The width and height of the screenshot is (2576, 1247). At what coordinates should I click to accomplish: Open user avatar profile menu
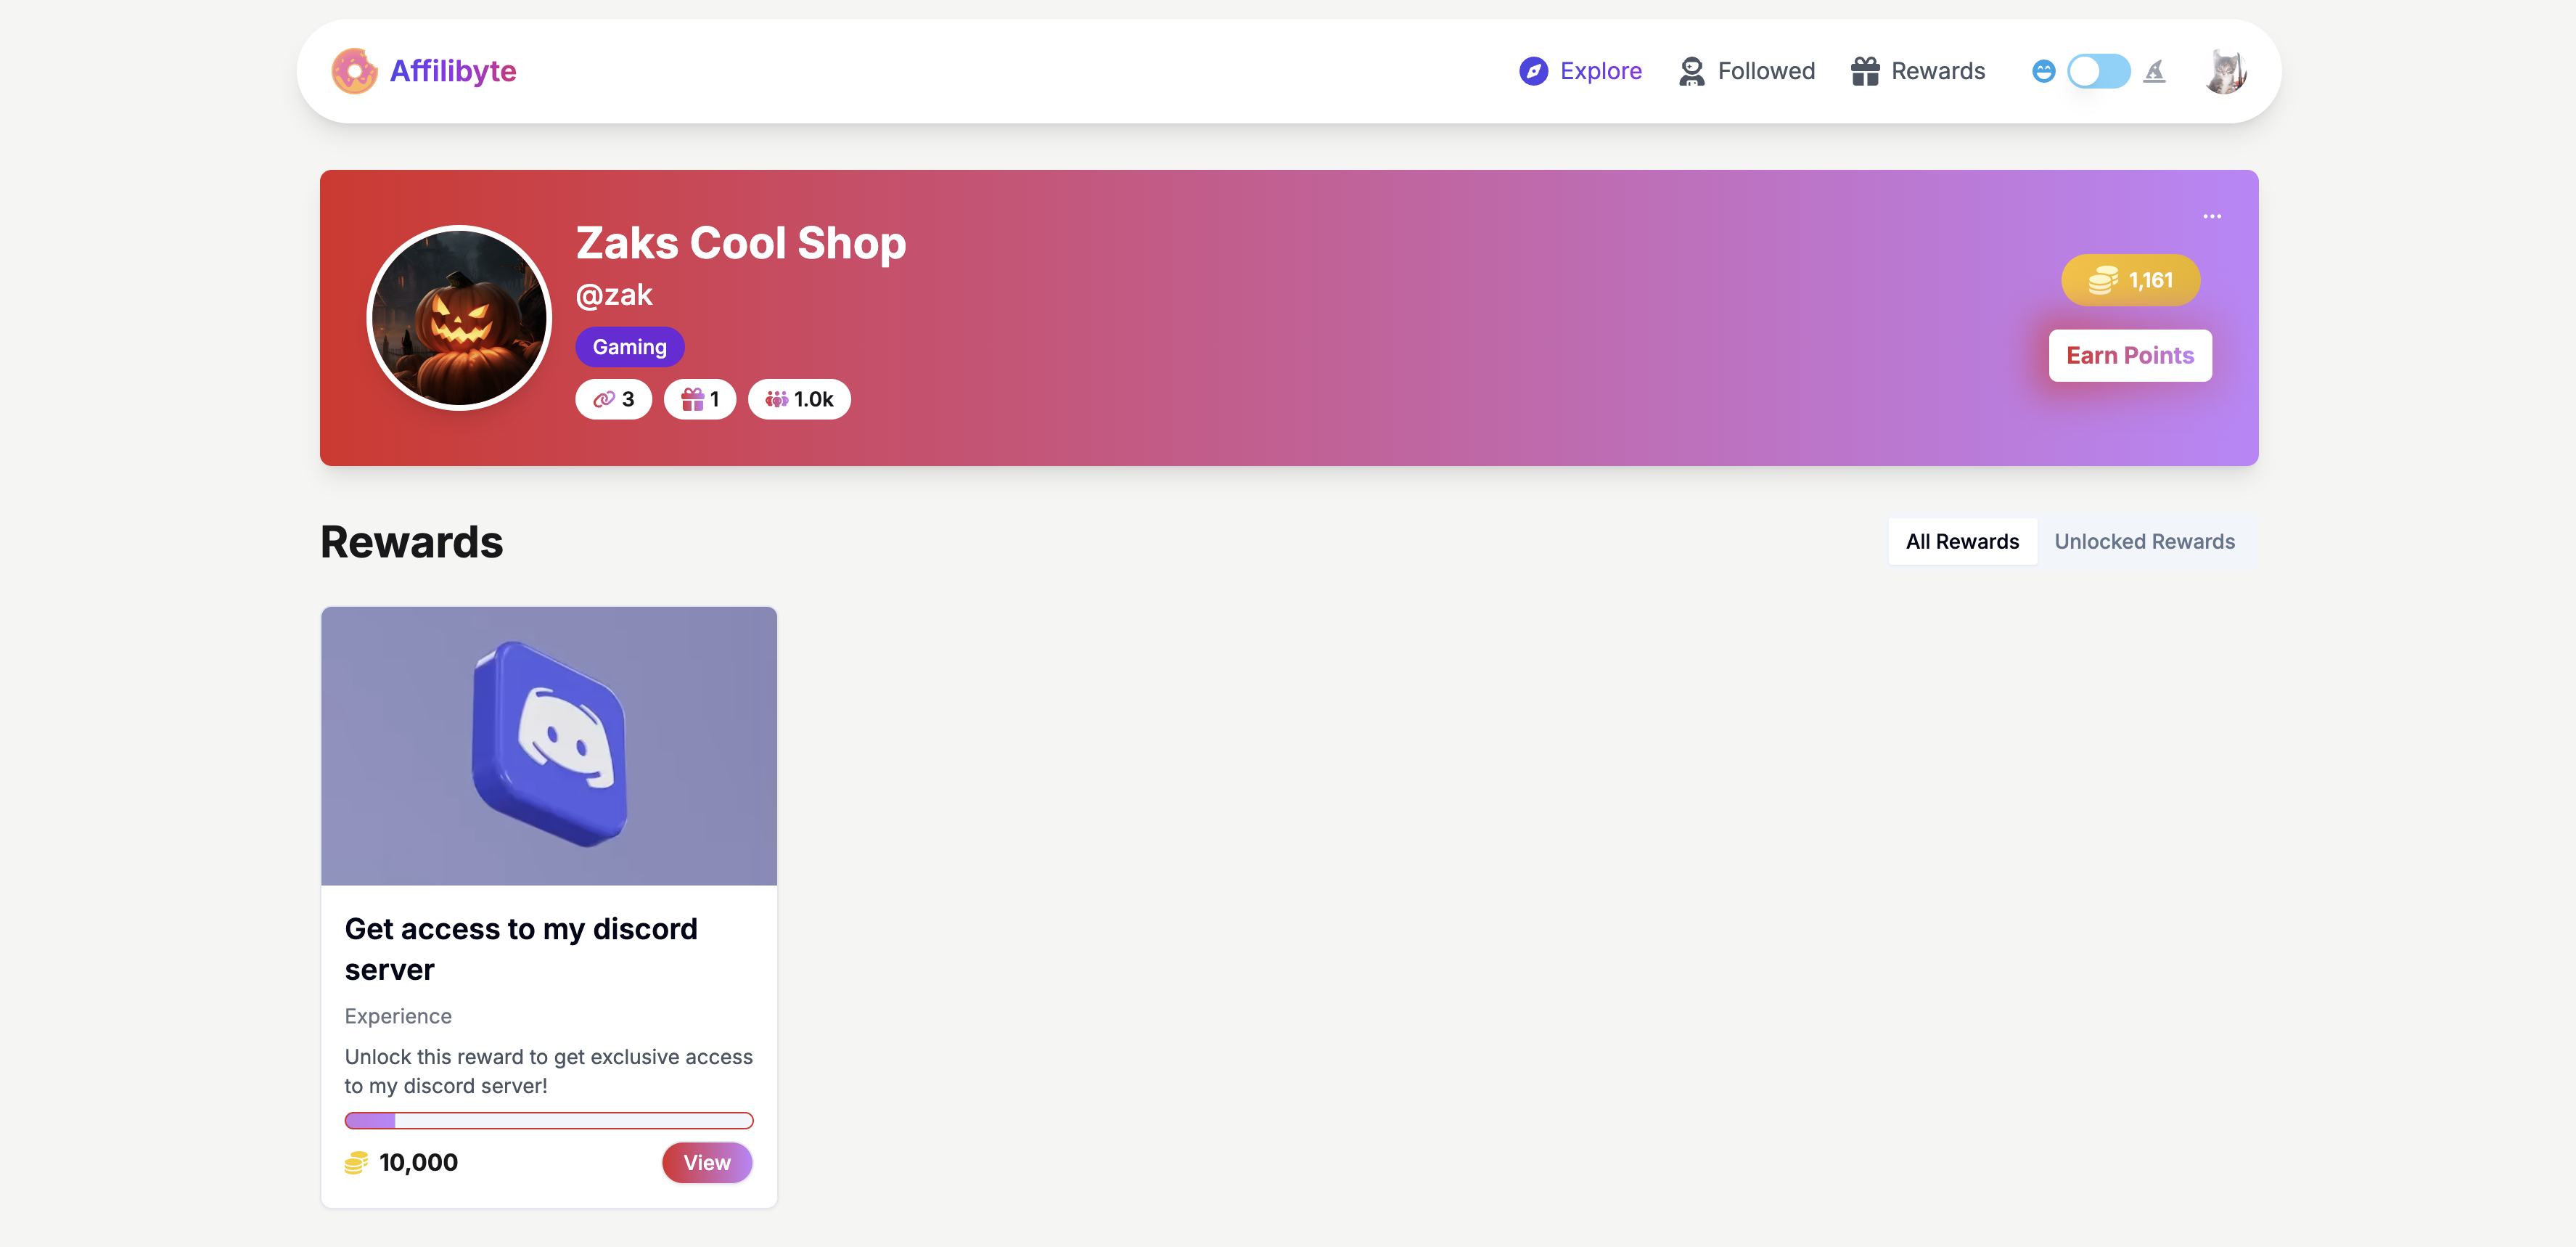pyautogui.click(x=2225, y=71)
